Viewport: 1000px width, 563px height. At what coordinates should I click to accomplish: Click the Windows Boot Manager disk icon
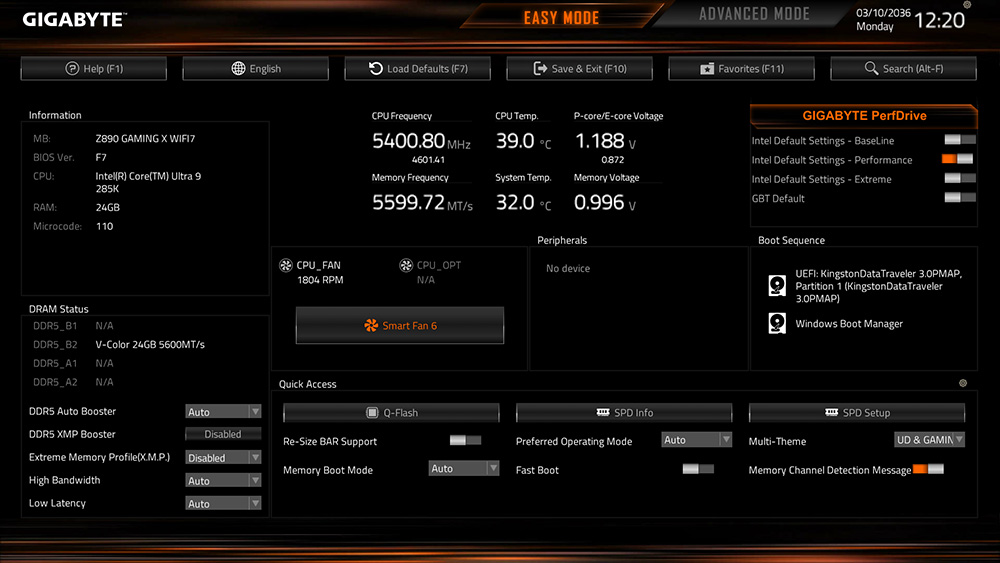(777, 323)
